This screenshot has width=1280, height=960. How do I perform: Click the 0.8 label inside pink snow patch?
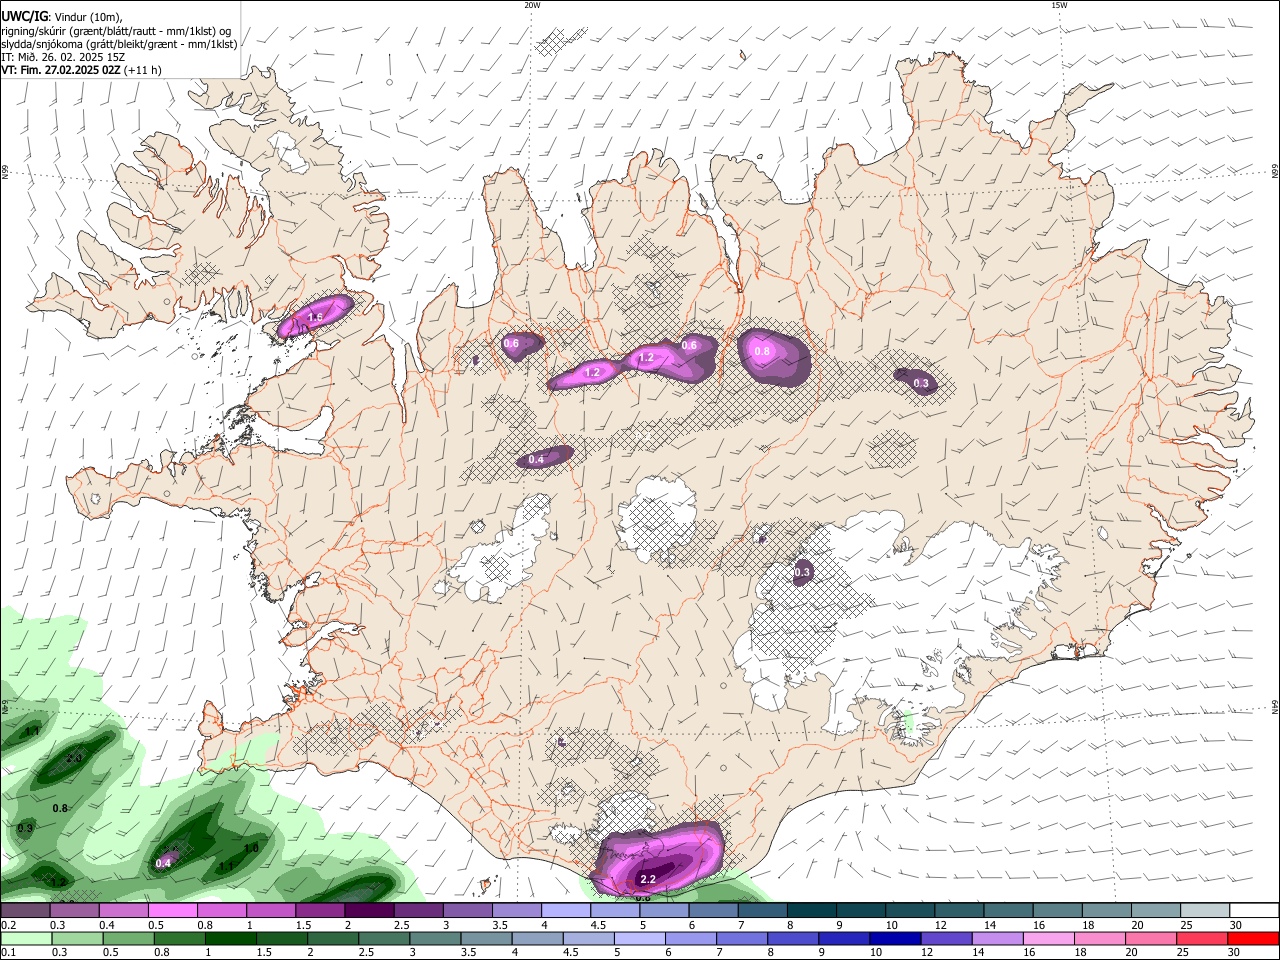762,351
